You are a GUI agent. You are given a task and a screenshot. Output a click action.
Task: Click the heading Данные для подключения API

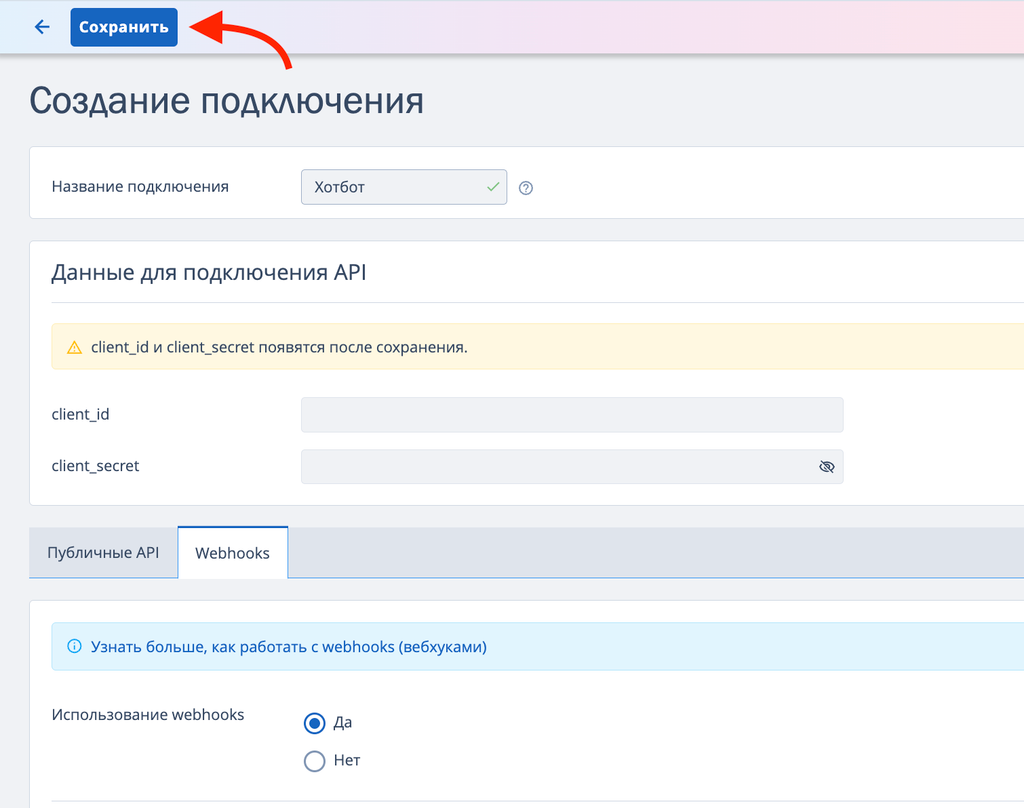(x=209, y=272)
